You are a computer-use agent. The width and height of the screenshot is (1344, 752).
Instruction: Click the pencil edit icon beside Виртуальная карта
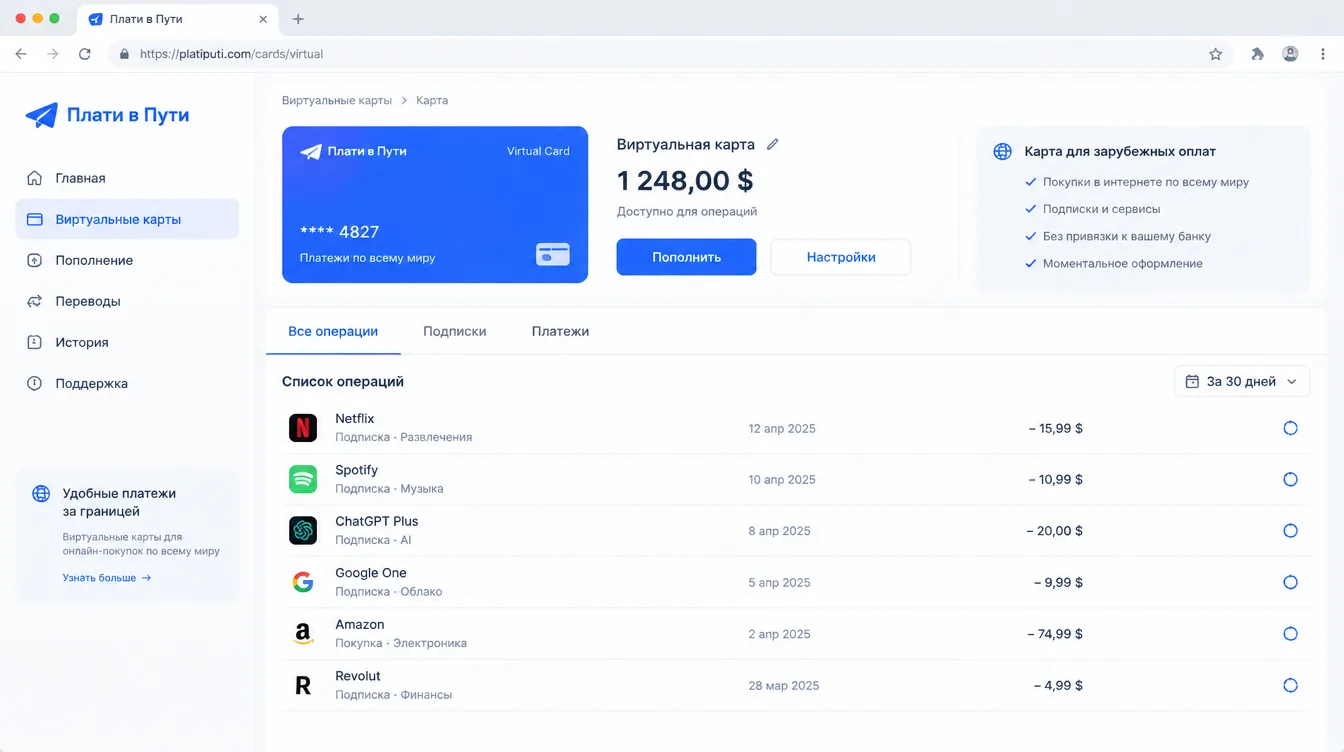click(772, 144)
